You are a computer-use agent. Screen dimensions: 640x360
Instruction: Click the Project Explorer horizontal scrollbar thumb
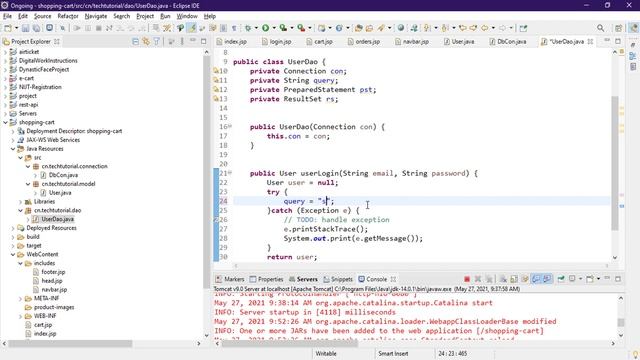[x=70, y=344]
